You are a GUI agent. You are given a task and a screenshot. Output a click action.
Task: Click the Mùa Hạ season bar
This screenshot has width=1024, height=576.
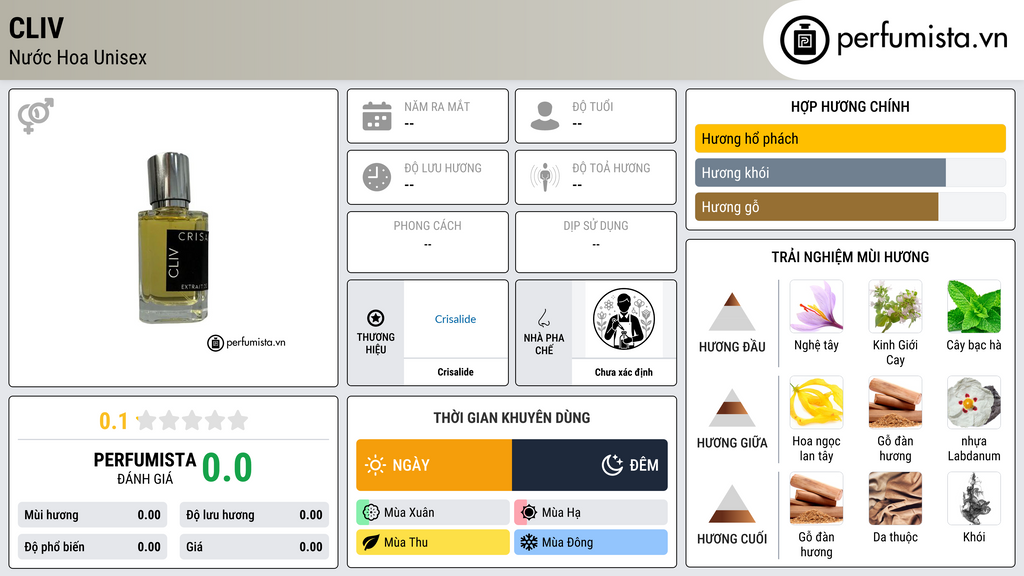pyautogui.click(x=591, y=513)
